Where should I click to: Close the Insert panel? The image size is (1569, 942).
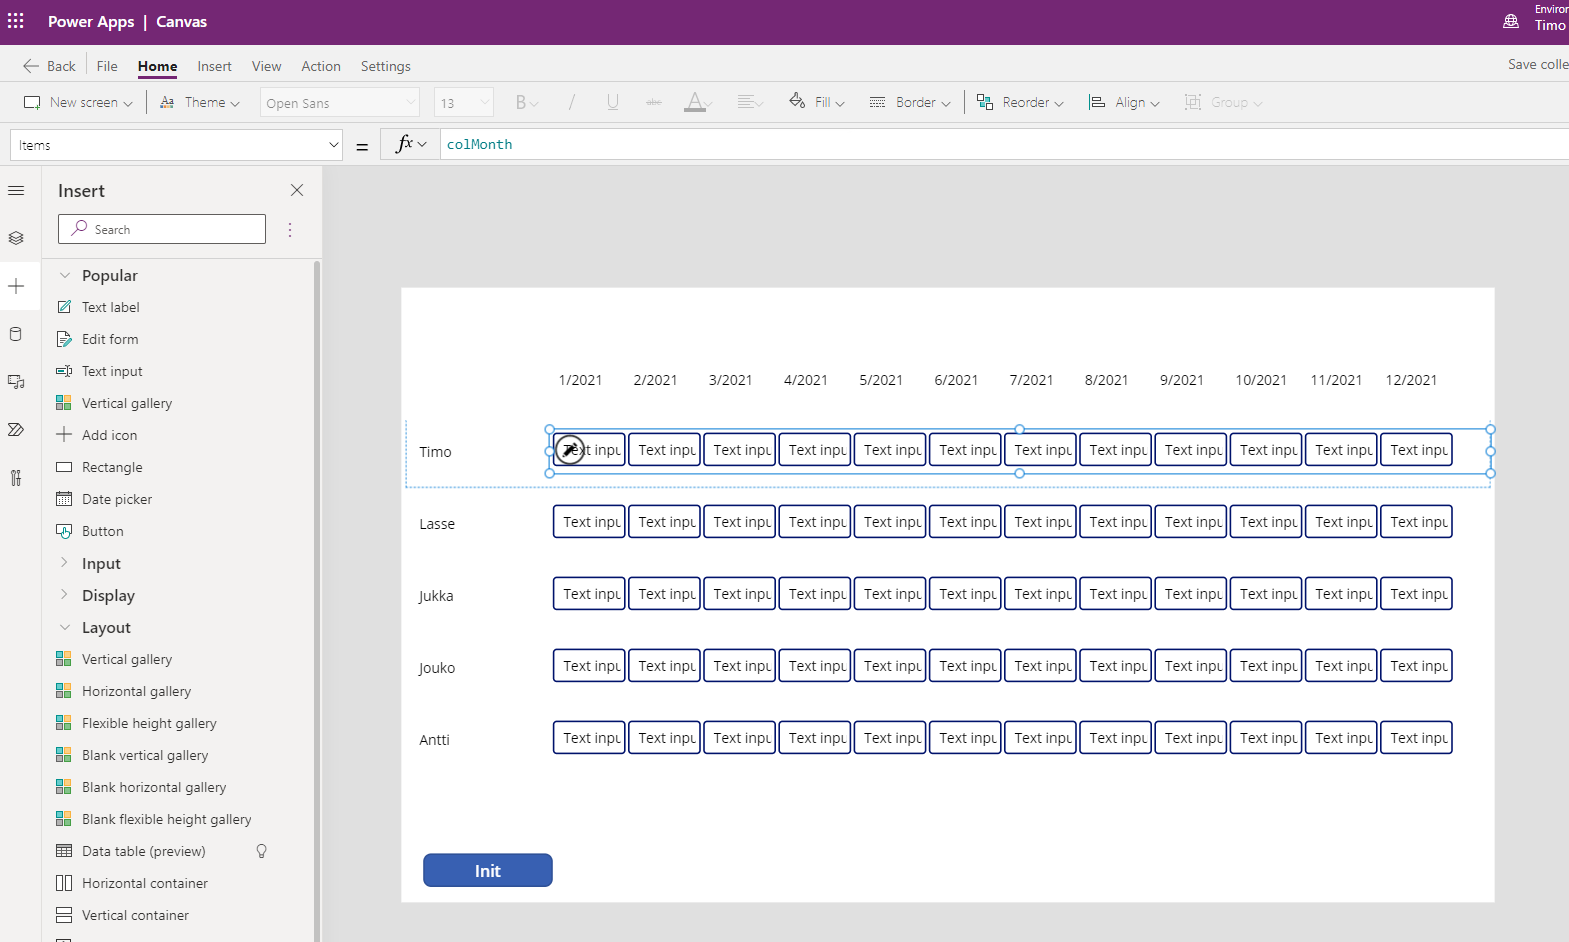coord(297,190)
